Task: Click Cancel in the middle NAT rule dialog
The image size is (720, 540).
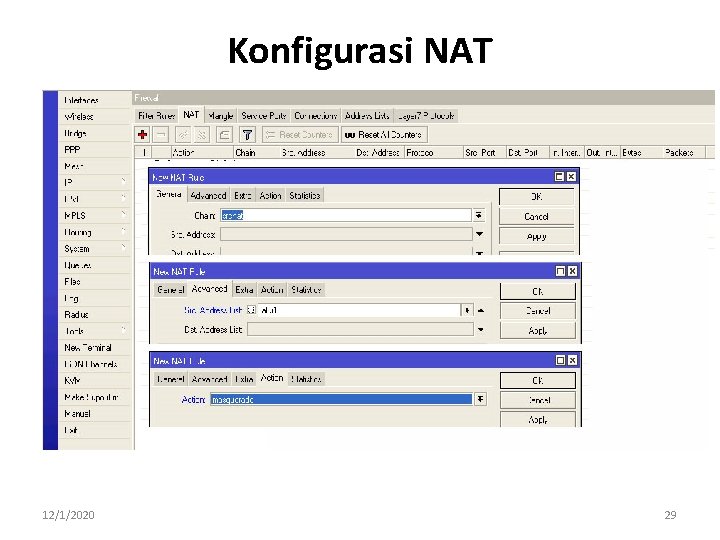Action: [x=538, y=311]
